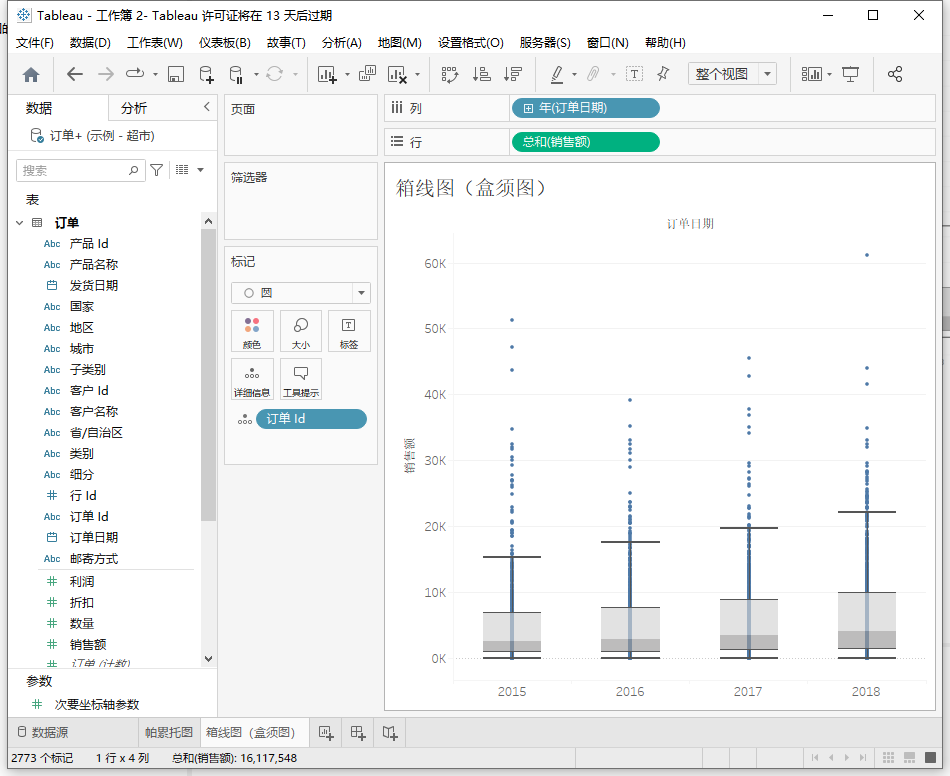Click new worksheet tab icon at bottom
The image size is (950, 776).
[326, 733]
